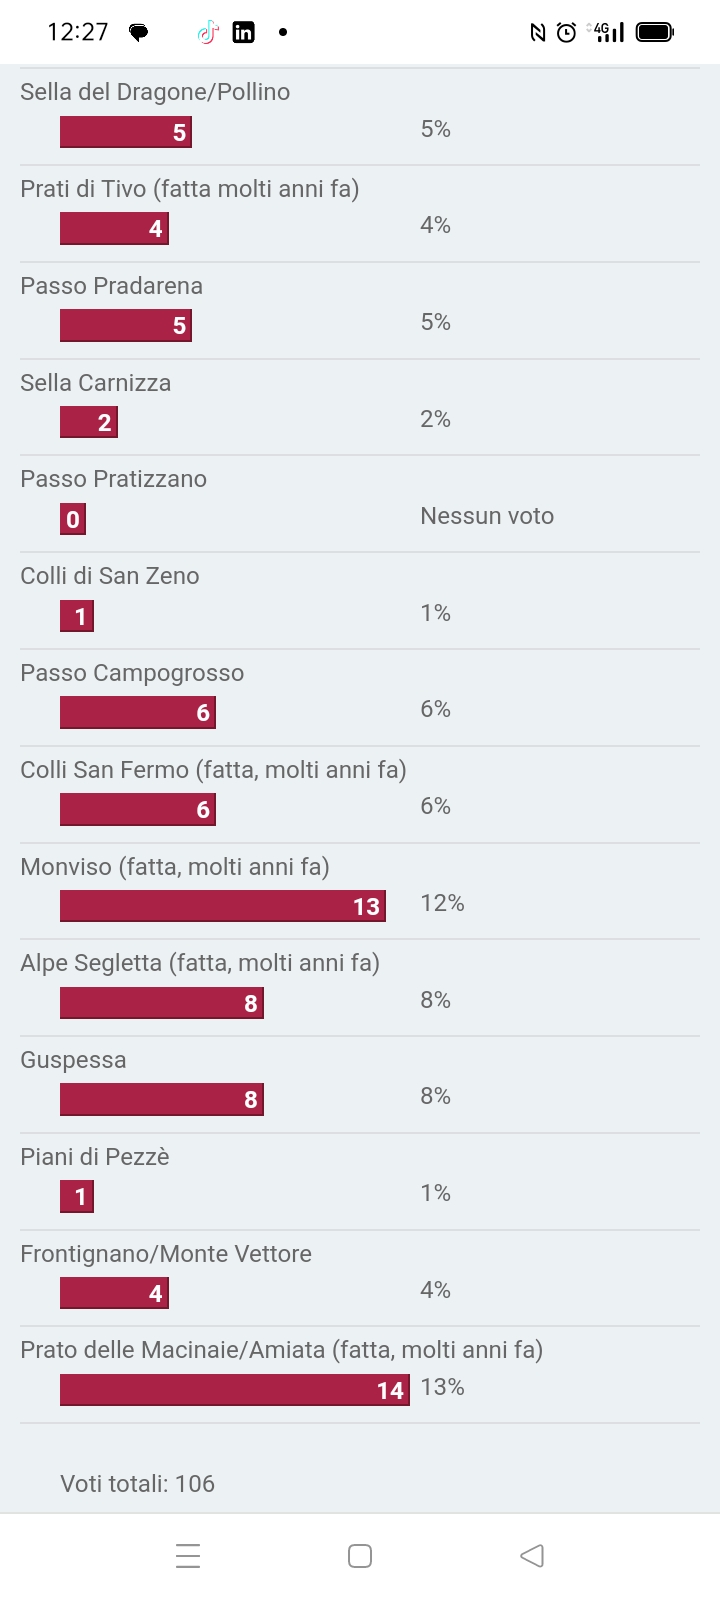Tap the 4G signal strength icon

click(x=606, y=33)
